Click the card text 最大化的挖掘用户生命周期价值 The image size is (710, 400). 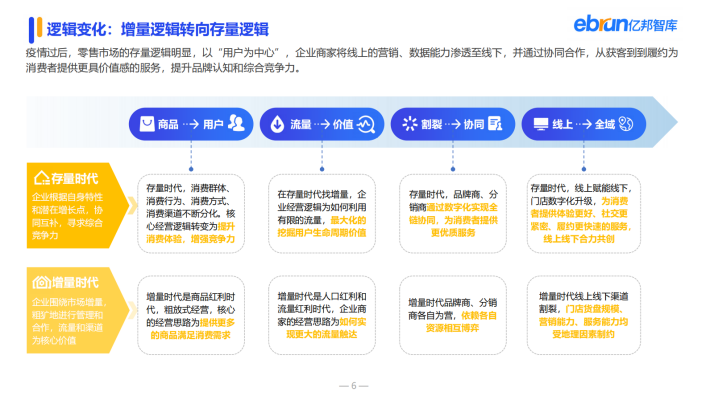point(322,226)
